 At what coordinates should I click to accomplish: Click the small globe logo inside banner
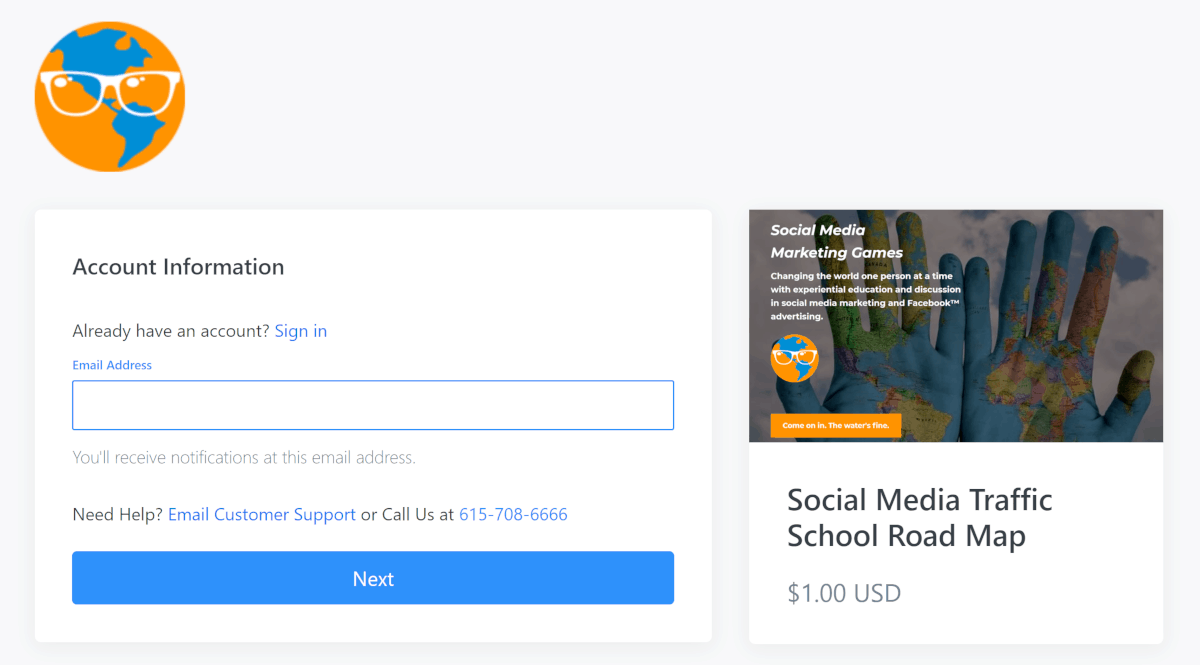[795, 358]
